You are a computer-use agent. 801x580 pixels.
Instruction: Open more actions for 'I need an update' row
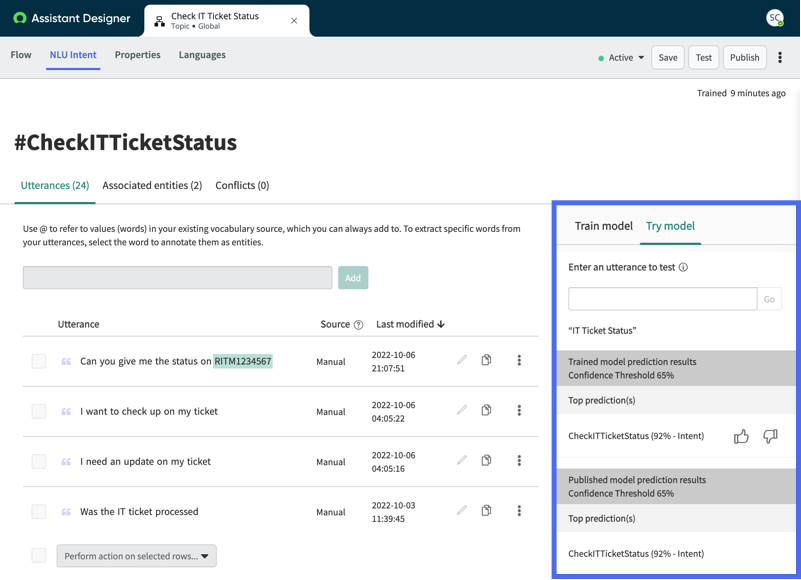coord(519,460)
